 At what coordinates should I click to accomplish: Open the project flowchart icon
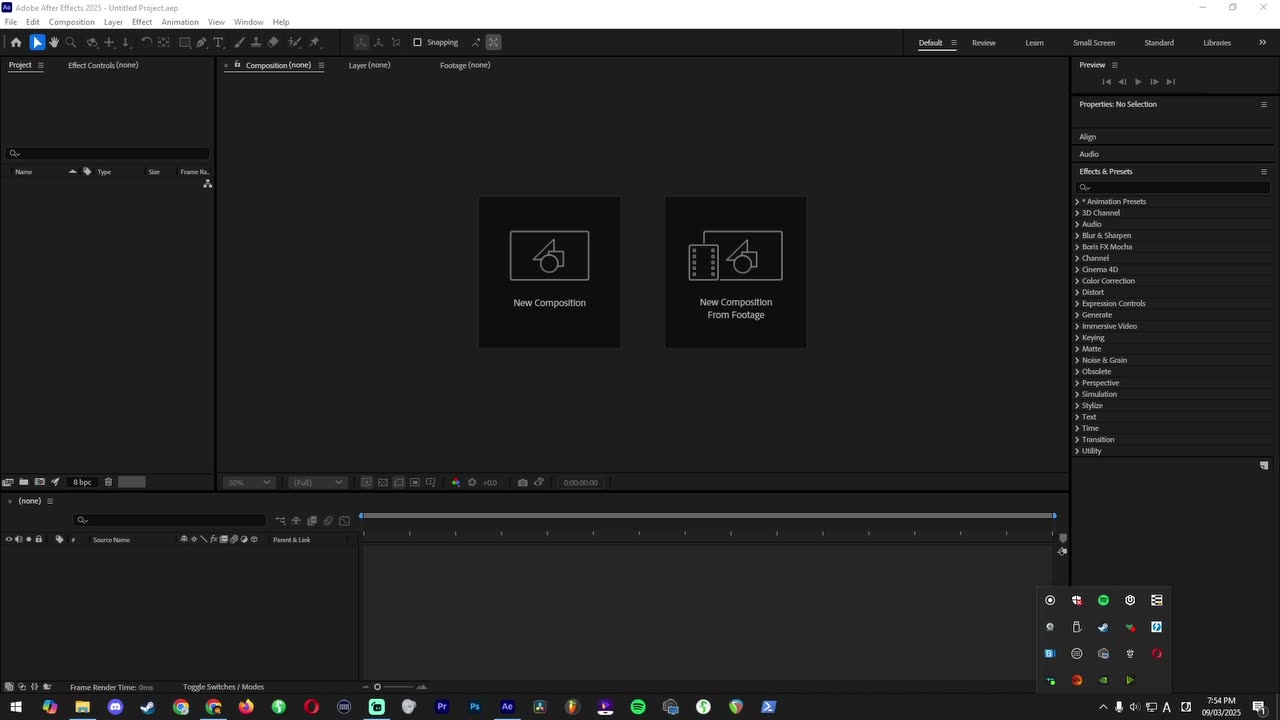coord(207,184)
